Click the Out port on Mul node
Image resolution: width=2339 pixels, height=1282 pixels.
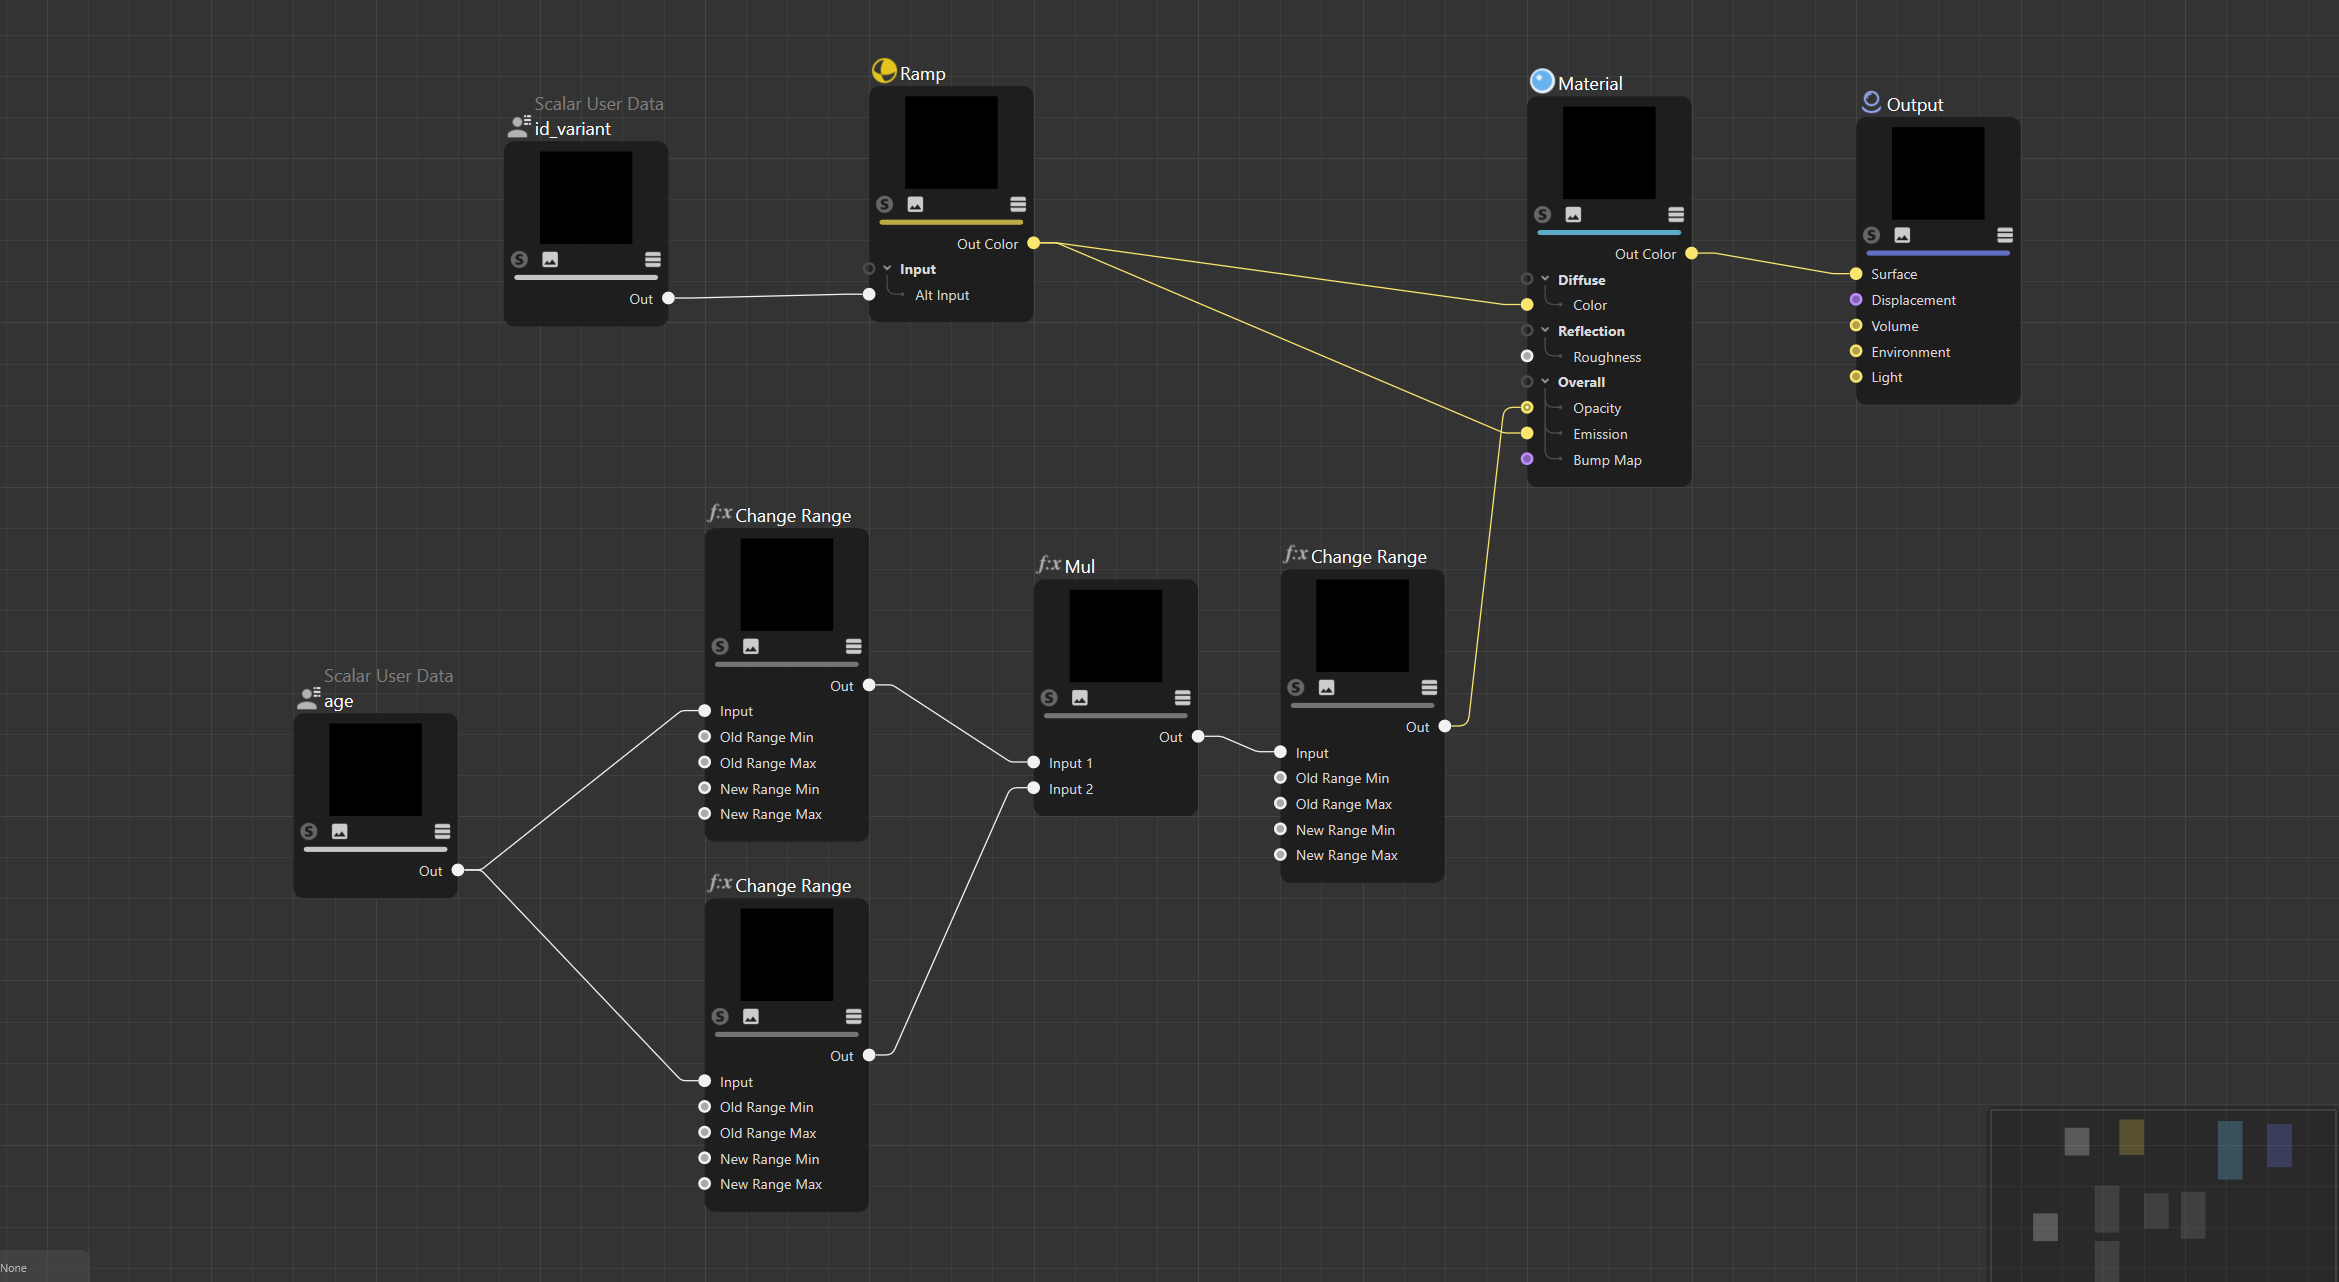click(1198, 736)
